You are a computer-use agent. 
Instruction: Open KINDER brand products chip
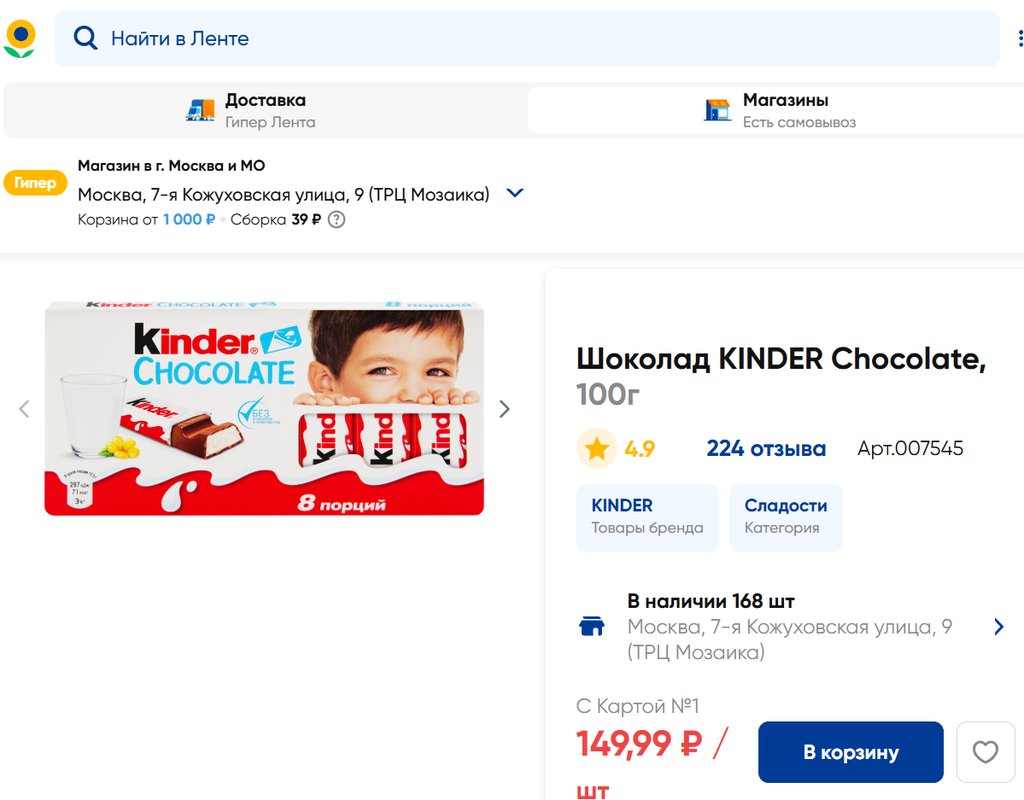click(x=647, y=517)
